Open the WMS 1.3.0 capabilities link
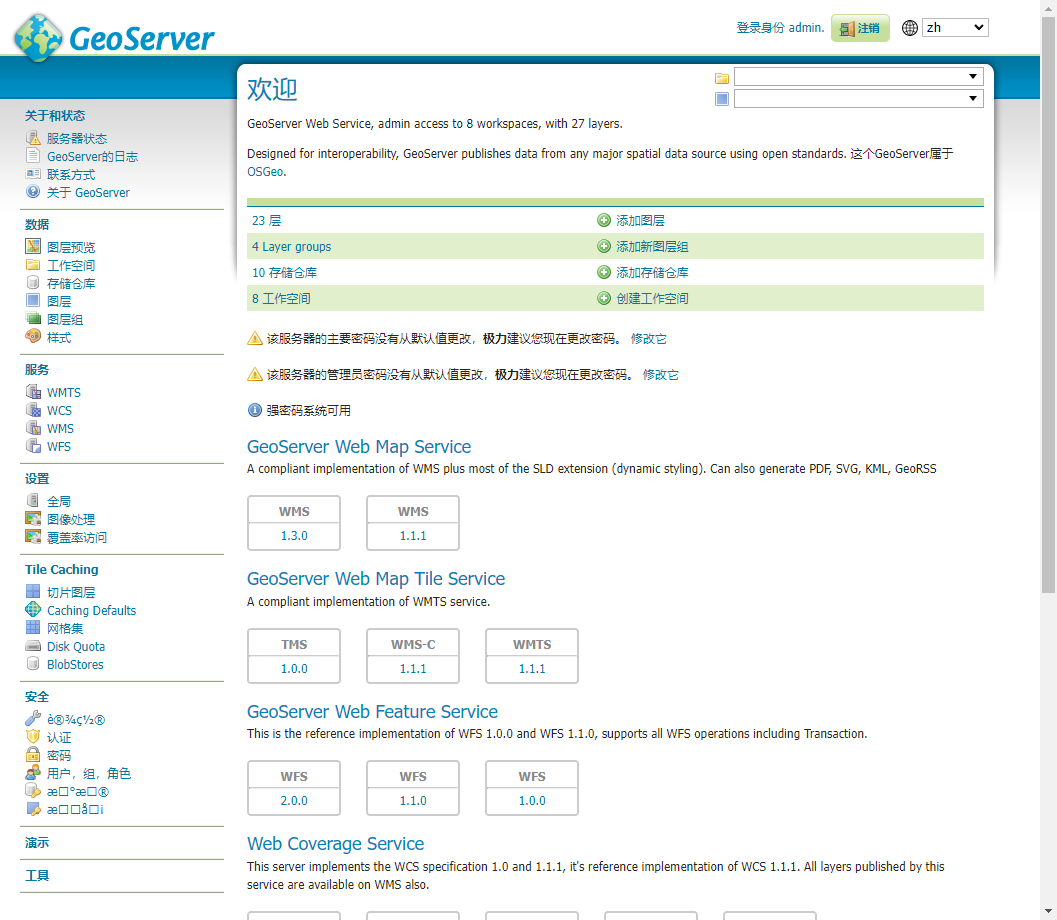Screen dimensions: 1057x920 coord(294,535)
